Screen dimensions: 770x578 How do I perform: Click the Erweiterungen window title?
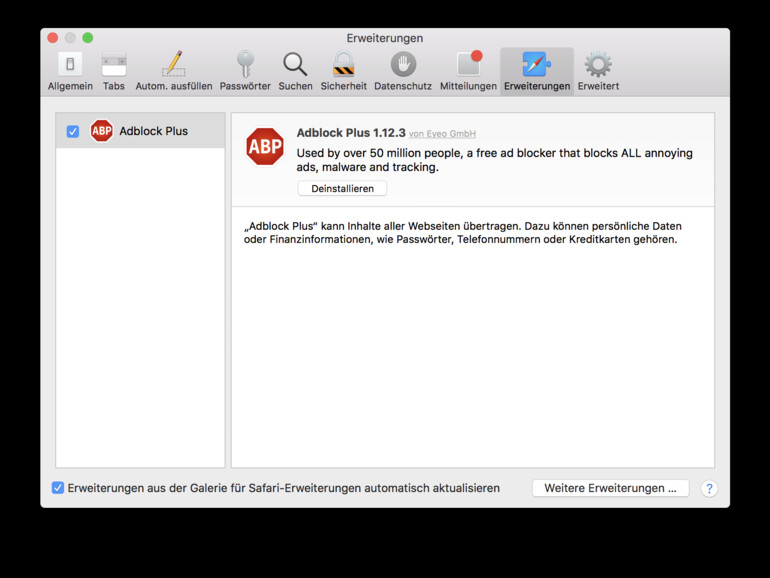coord(385,38)
